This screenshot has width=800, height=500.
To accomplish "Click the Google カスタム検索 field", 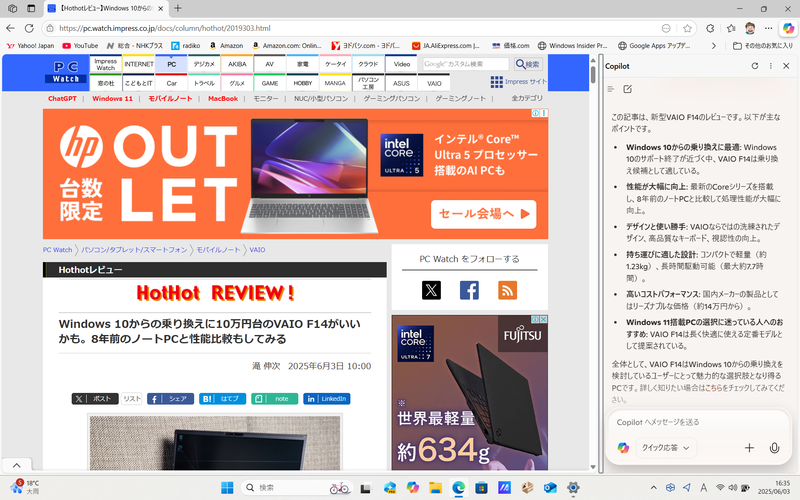I will coord(466,64).
